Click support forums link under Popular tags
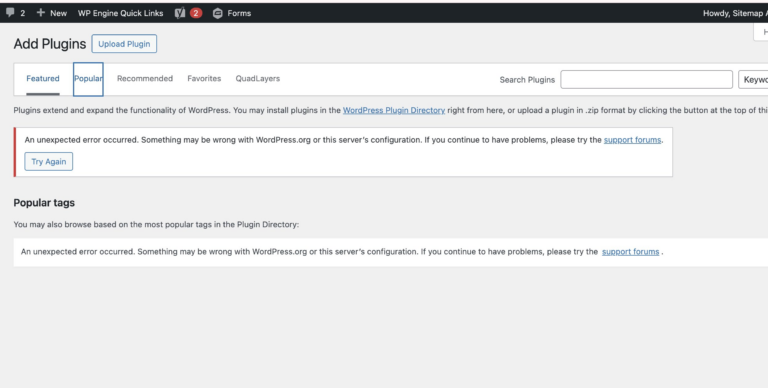 630,251
